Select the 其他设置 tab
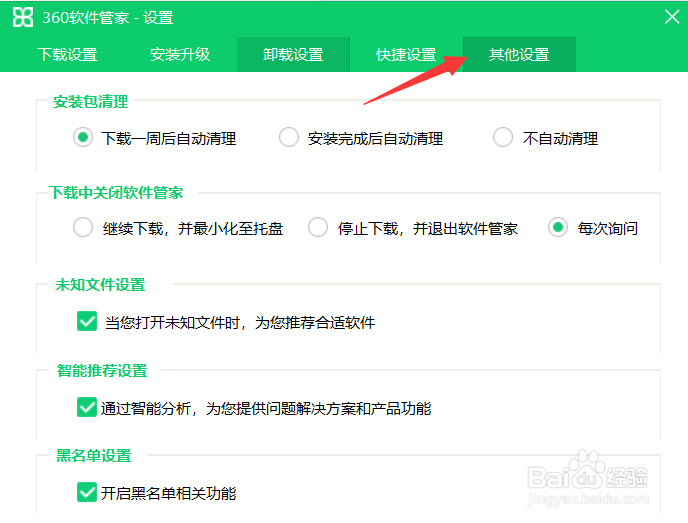 pos(519,54)
